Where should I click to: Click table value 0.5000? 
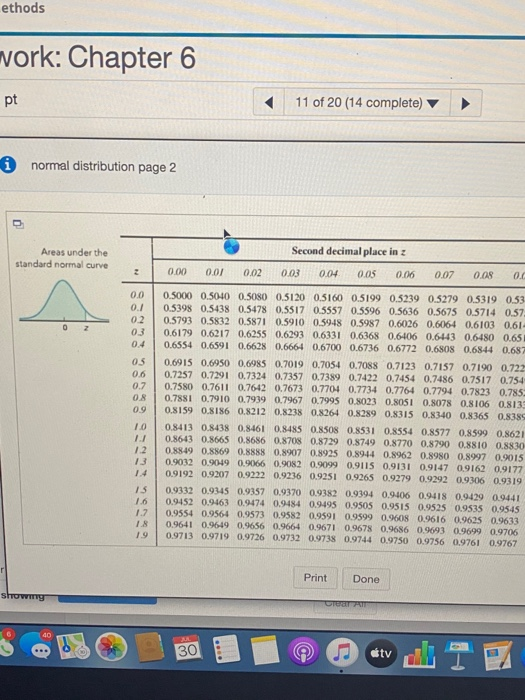tap(177, 296)
